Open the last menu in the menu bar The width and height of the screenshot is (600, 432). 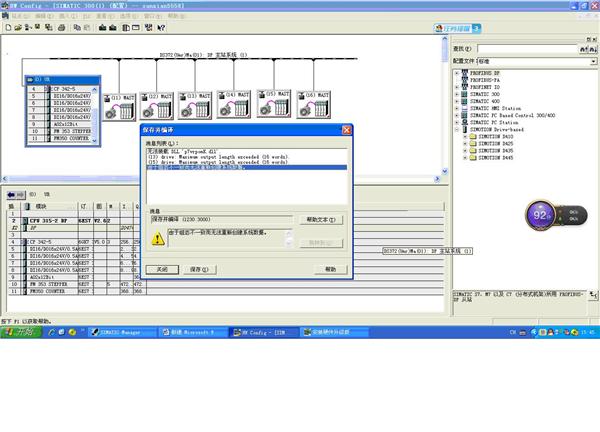[176, 16]
